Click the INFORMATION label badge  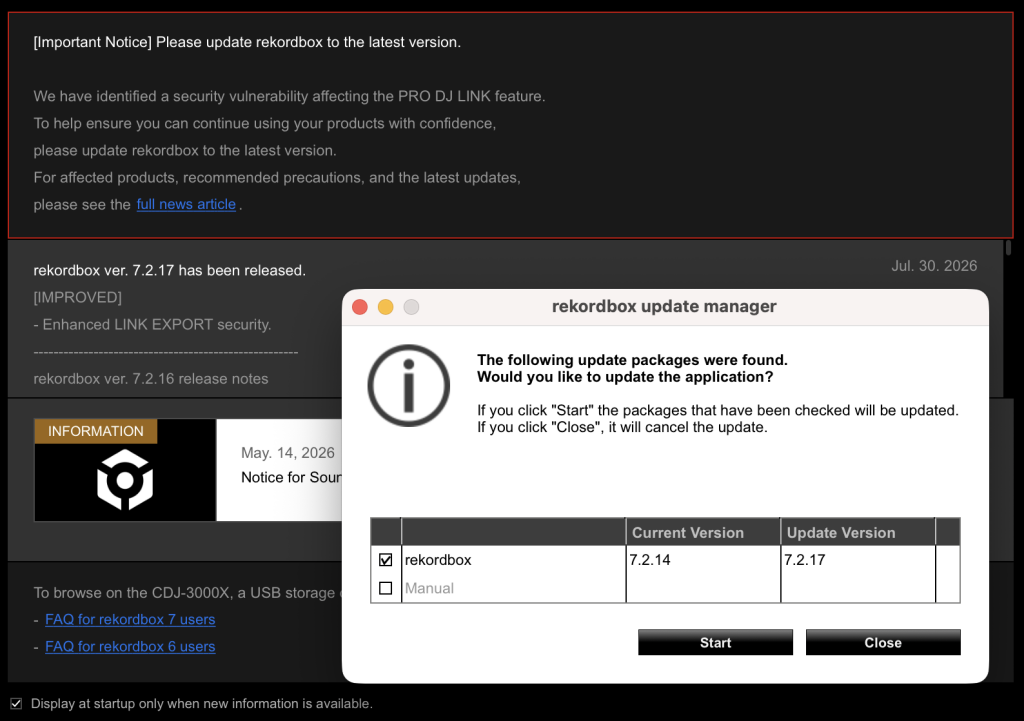coord(95,431)
